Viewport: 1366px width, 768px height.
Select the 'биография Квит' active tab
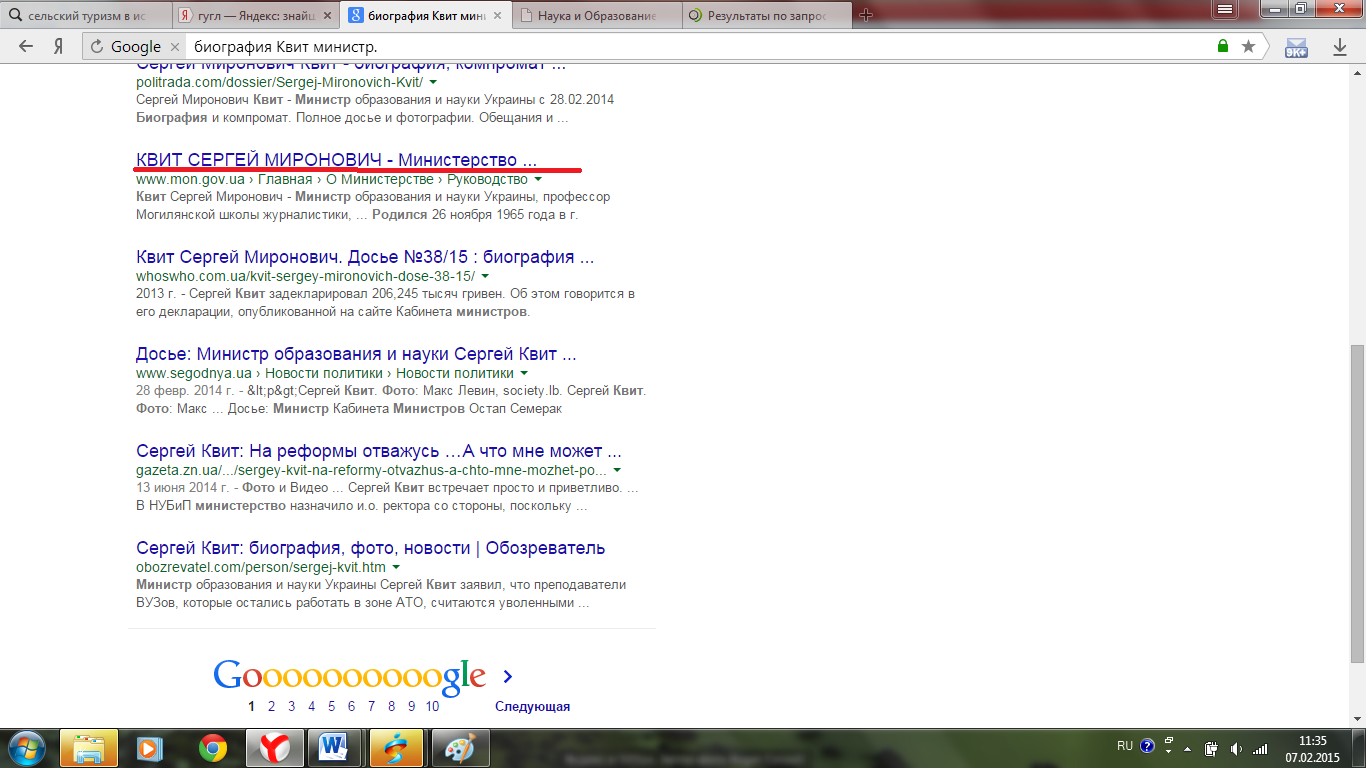click(425, 15)
